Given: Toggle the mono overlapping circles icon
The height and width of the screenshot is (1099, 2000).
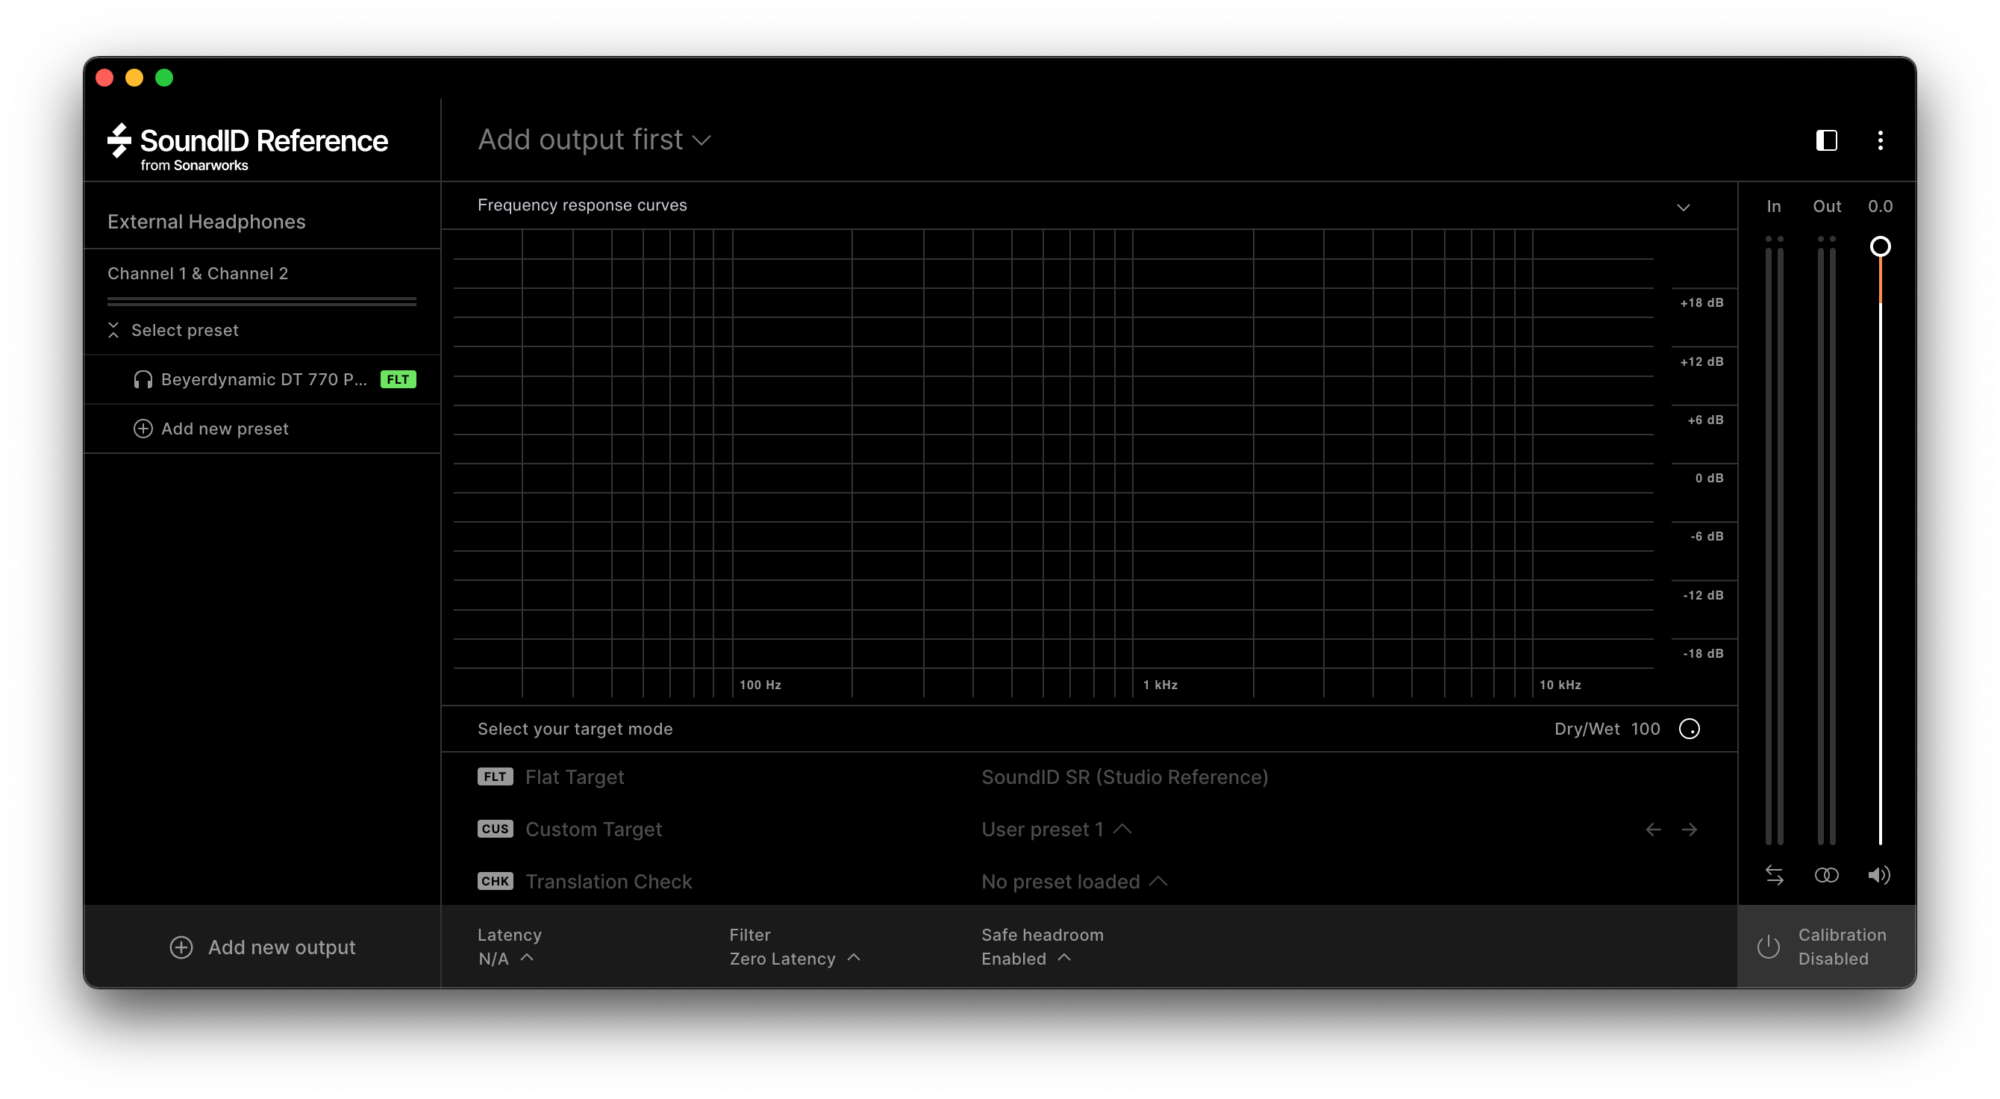Looking at the screenshot, I should (1826, 875).
